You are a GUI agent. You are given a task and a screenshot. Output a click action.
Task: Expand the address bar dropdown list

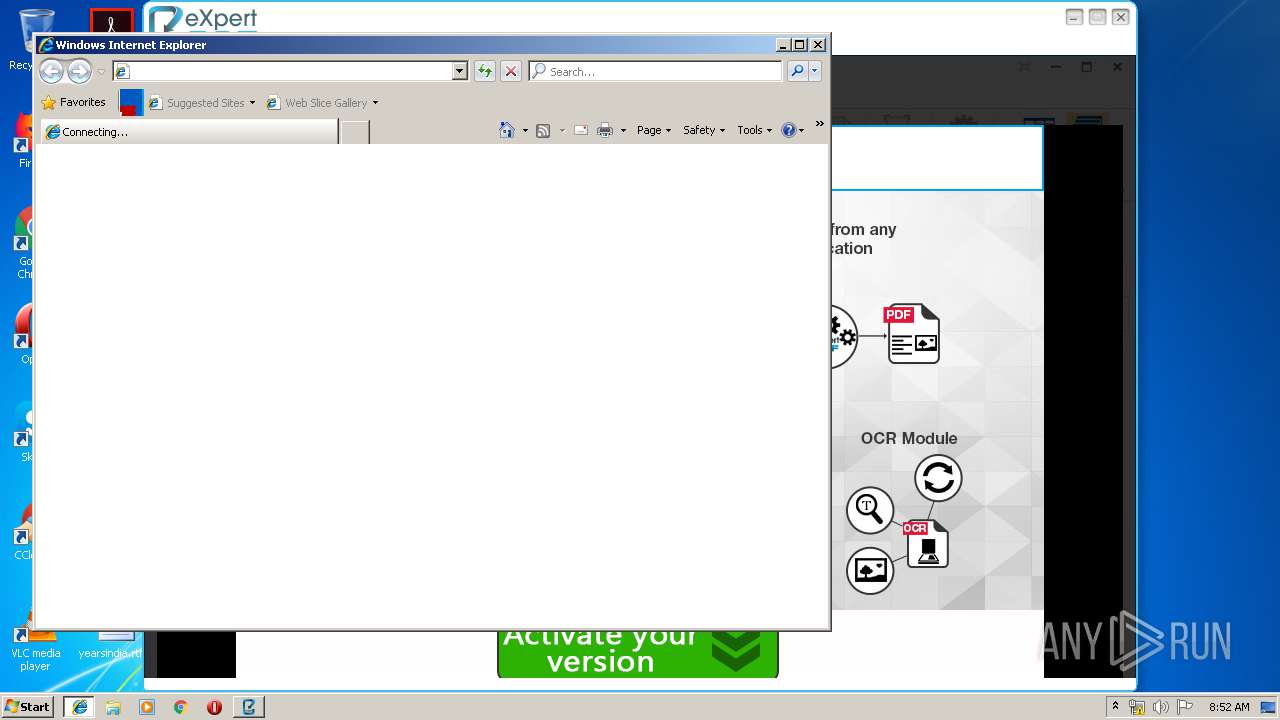tap(460, 71)
